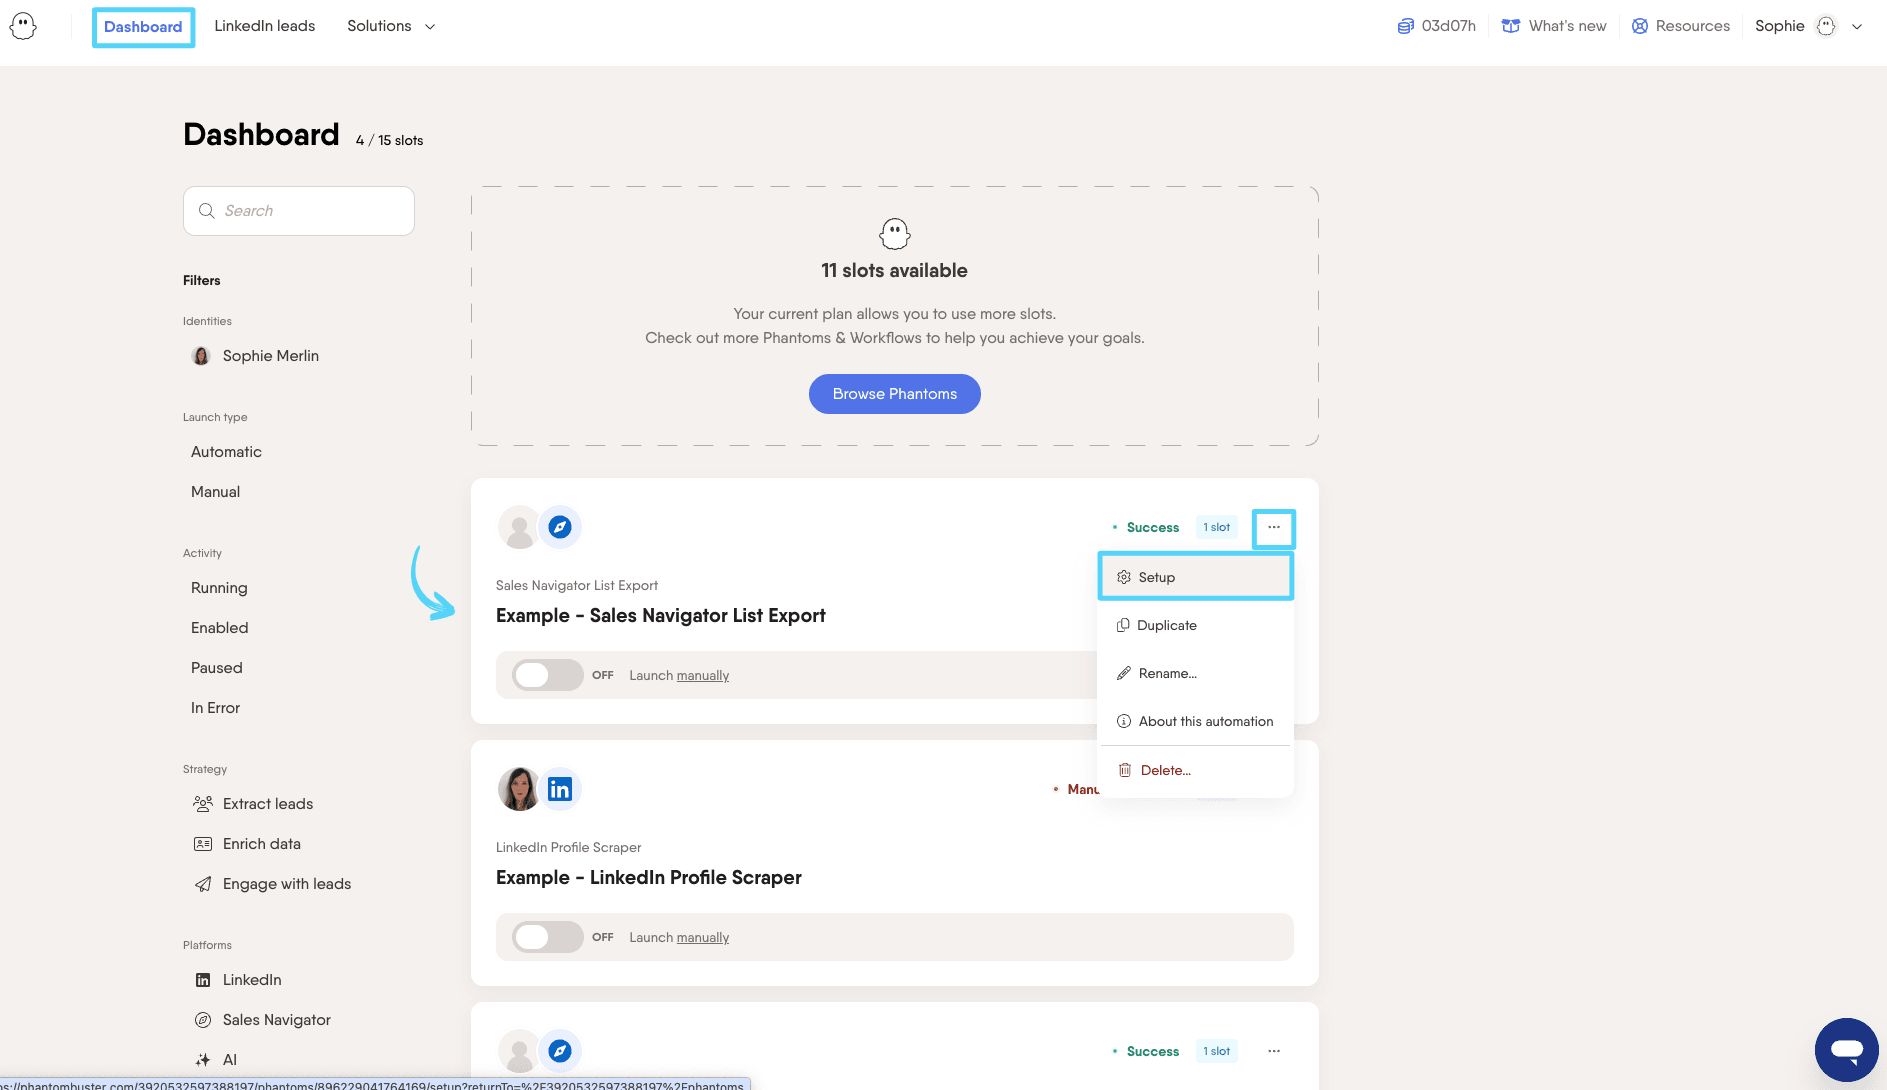Click the Resources lifebuoy icon

pyautogui.click(x=1640, y=26)
